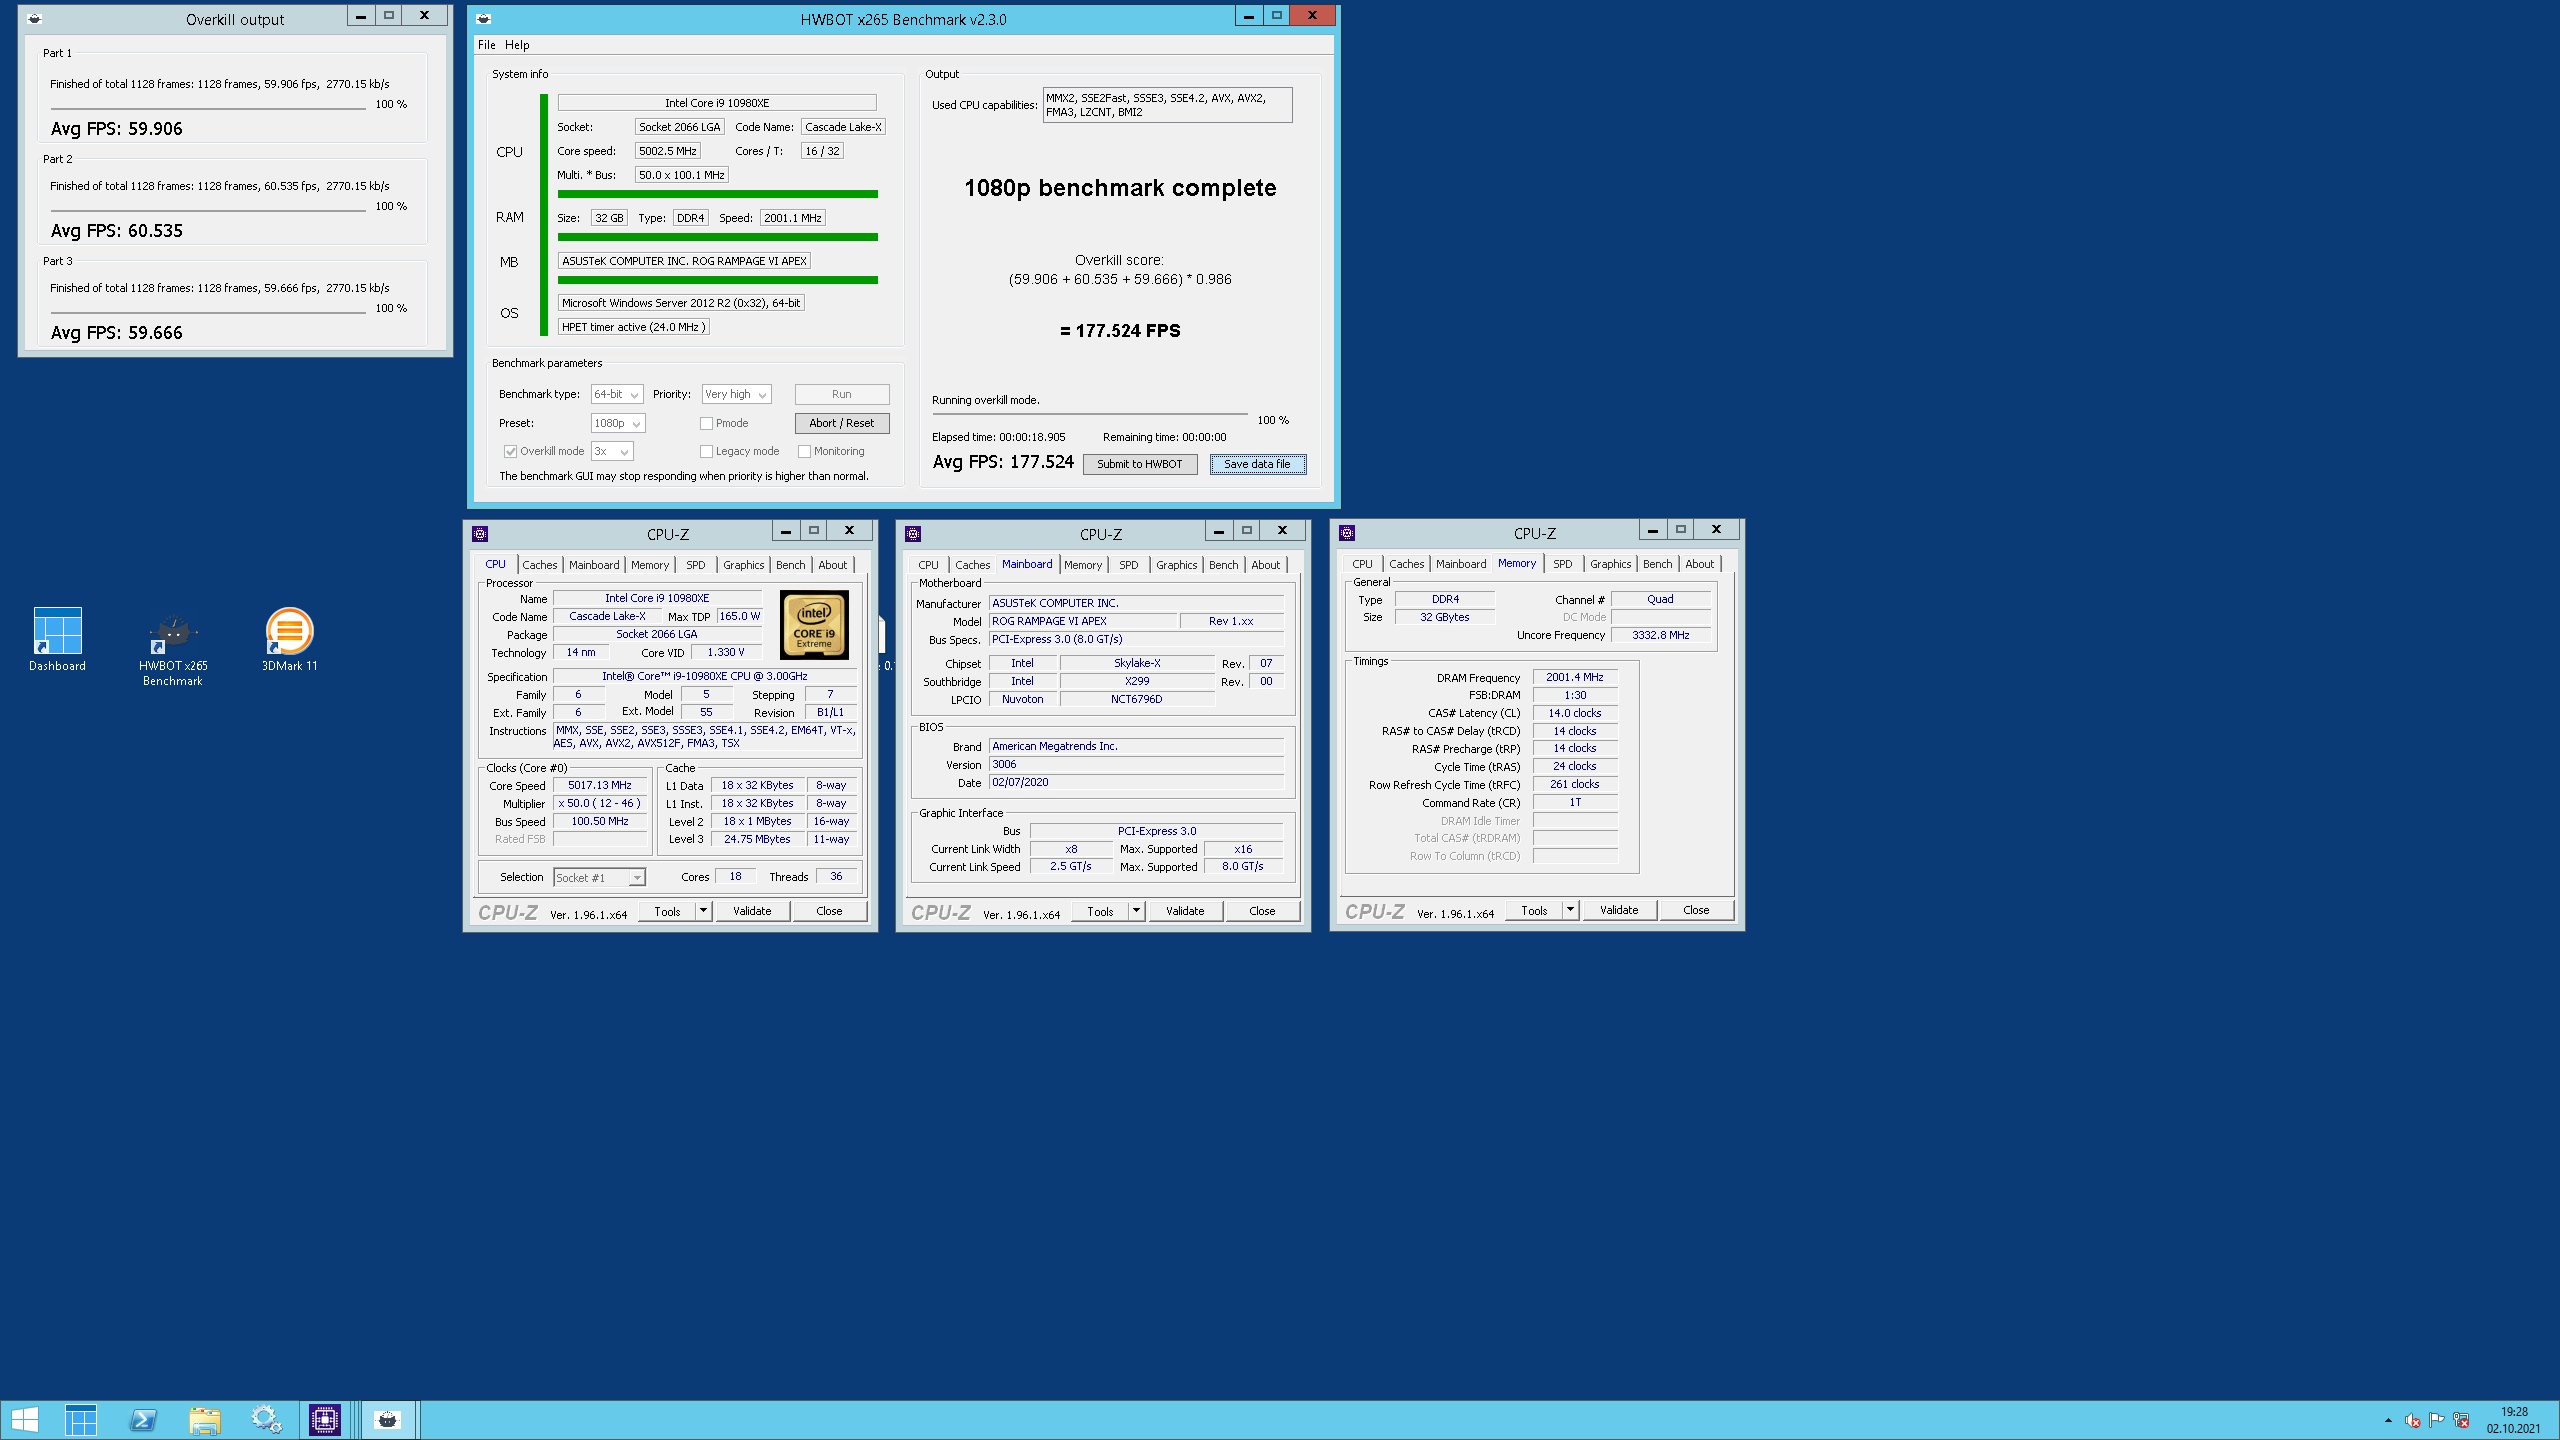
Task: Open Server Manager from the taskbar
Action: (81, 1420)
